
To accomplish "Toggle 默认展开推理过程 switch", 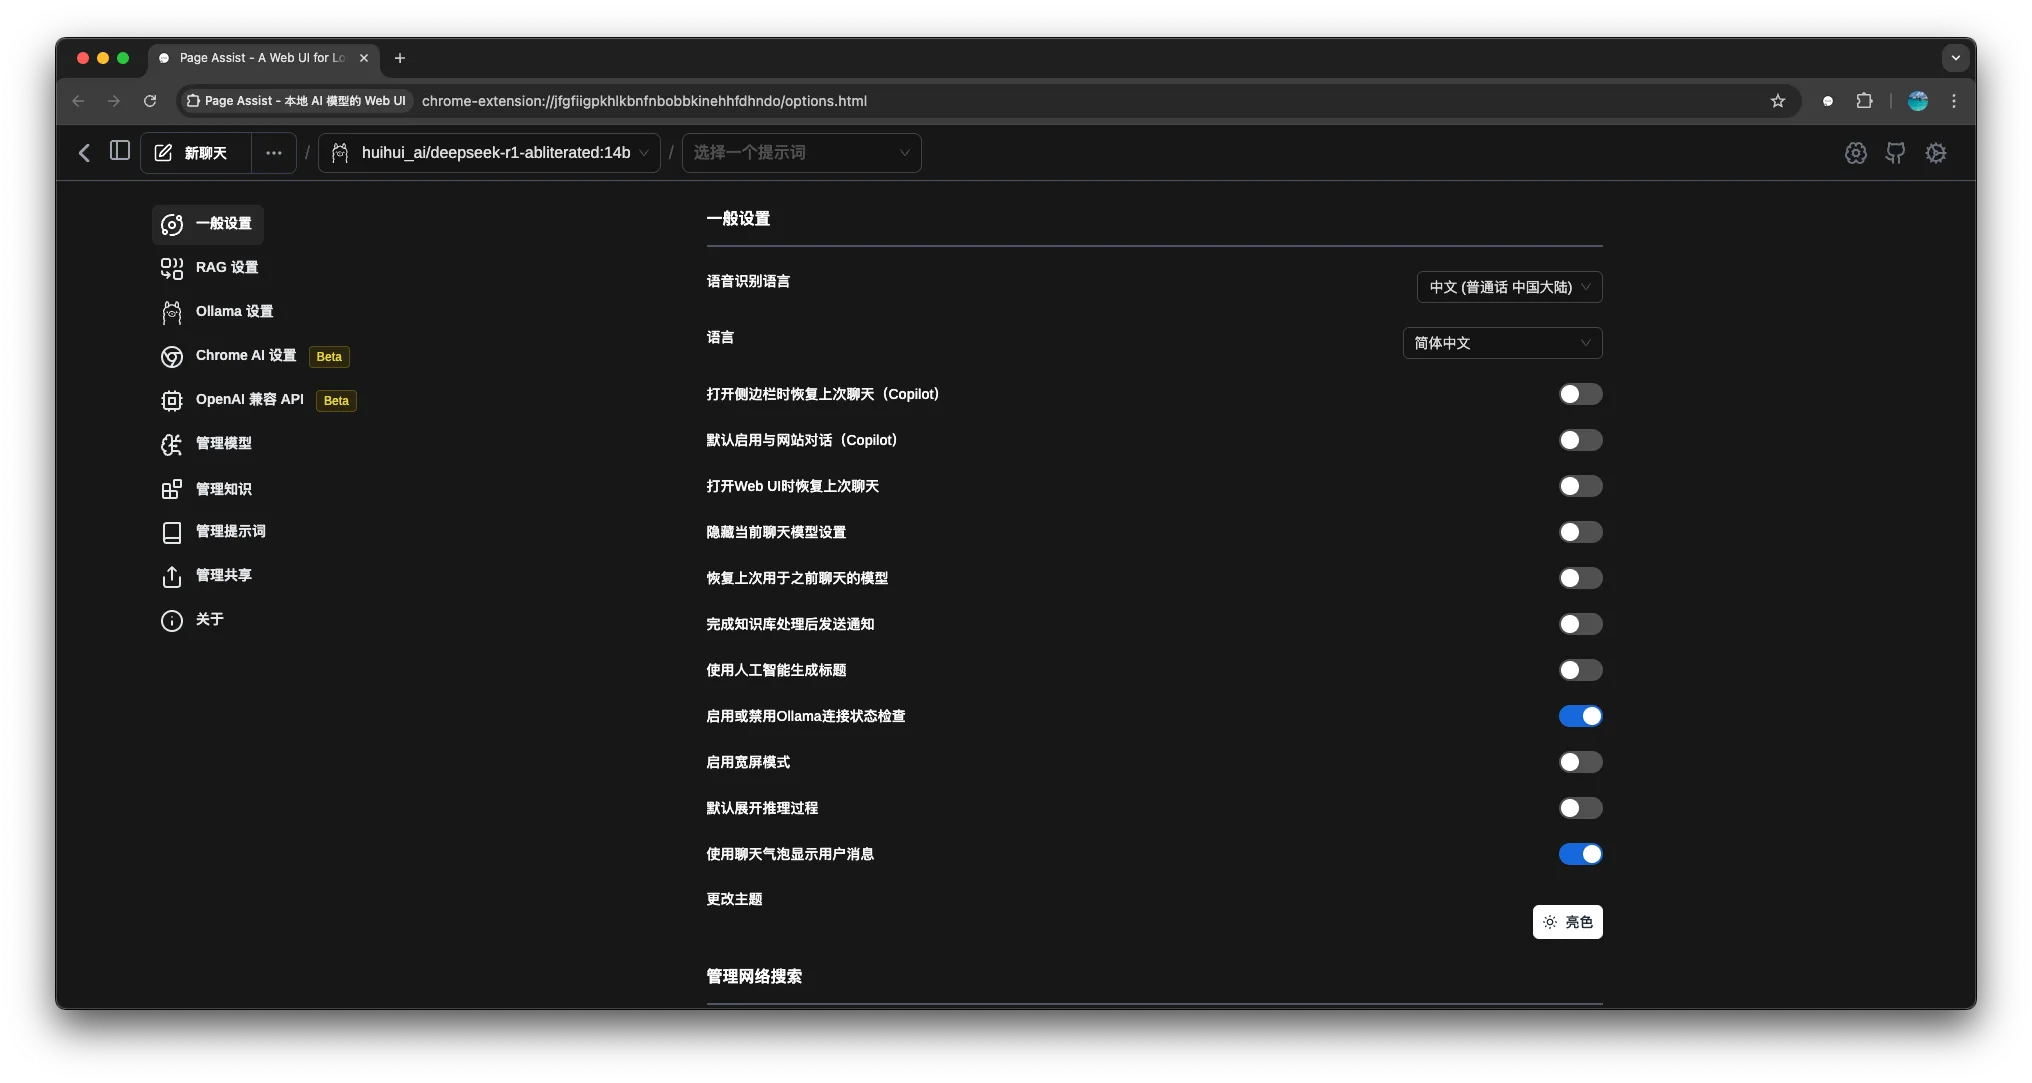I will [x=1580, y=808].
